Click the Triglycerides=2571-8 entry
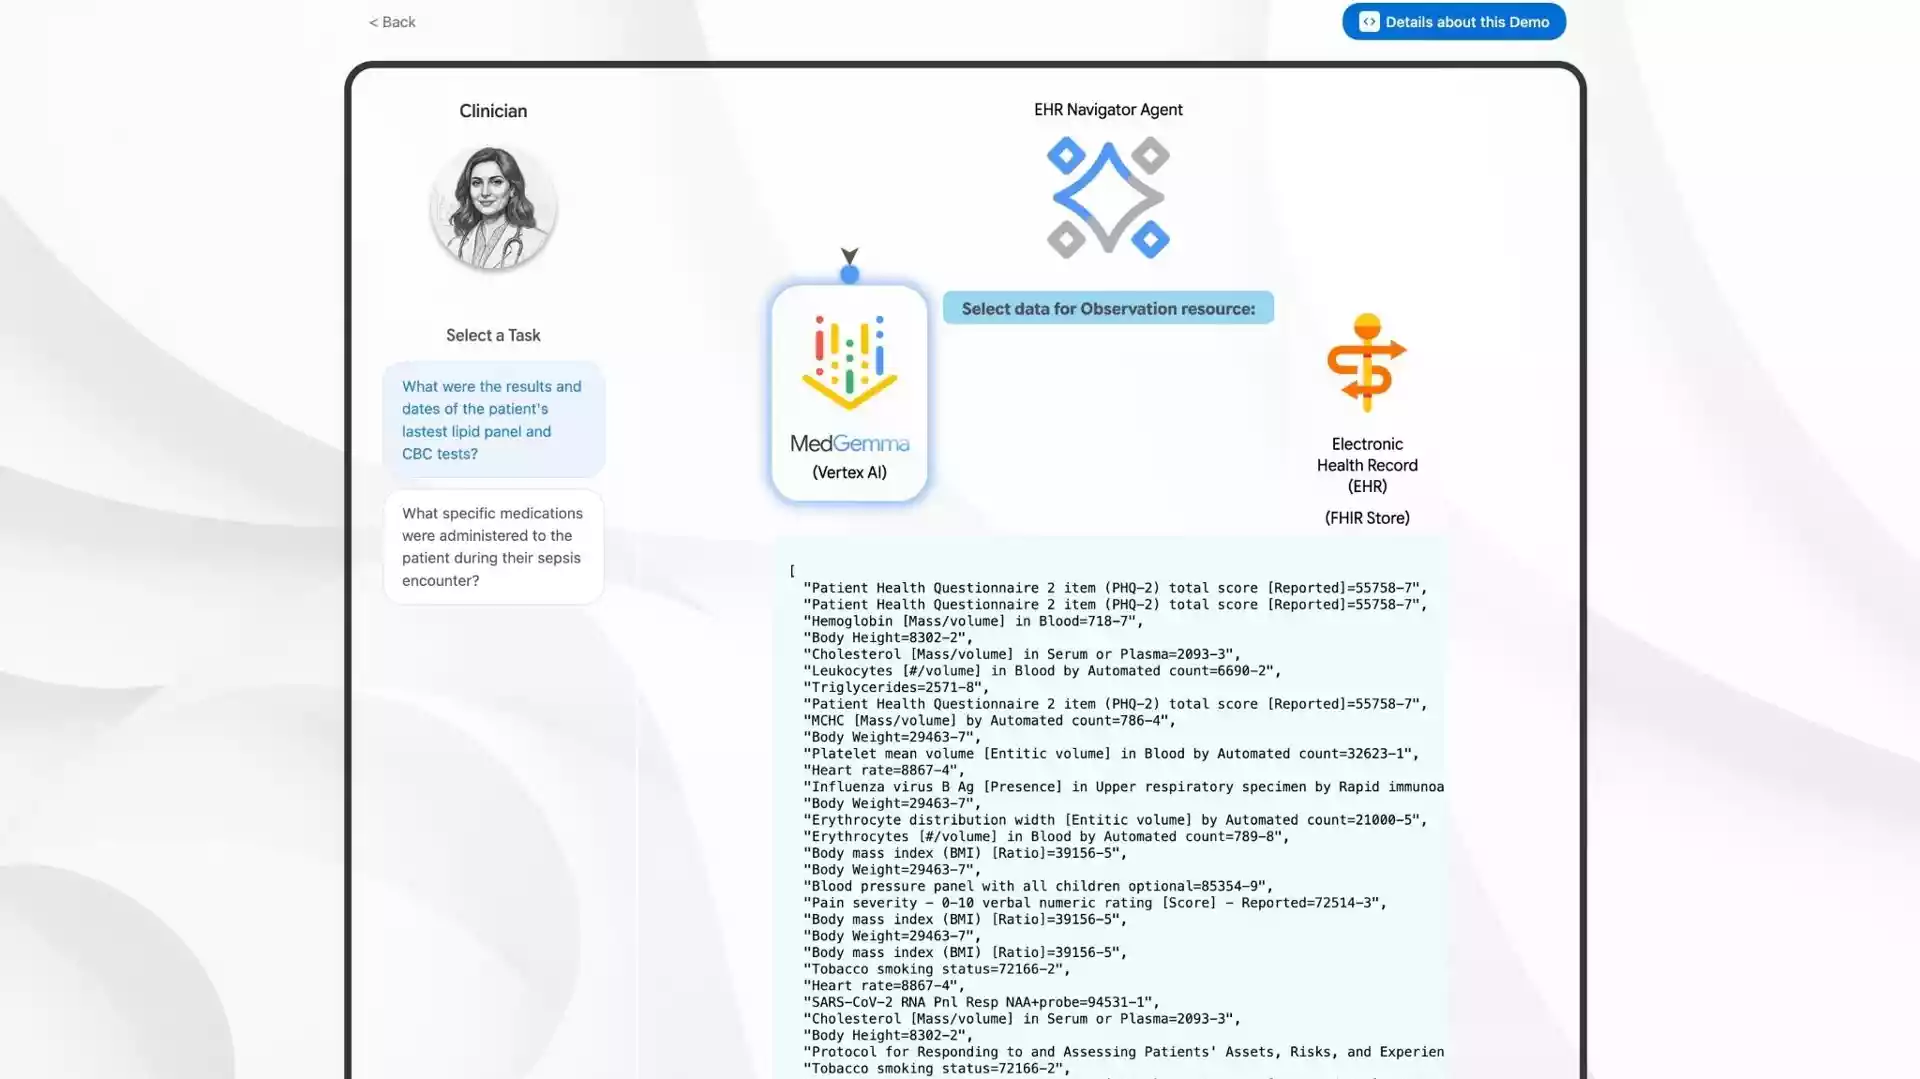 click(x=896, y=688)
